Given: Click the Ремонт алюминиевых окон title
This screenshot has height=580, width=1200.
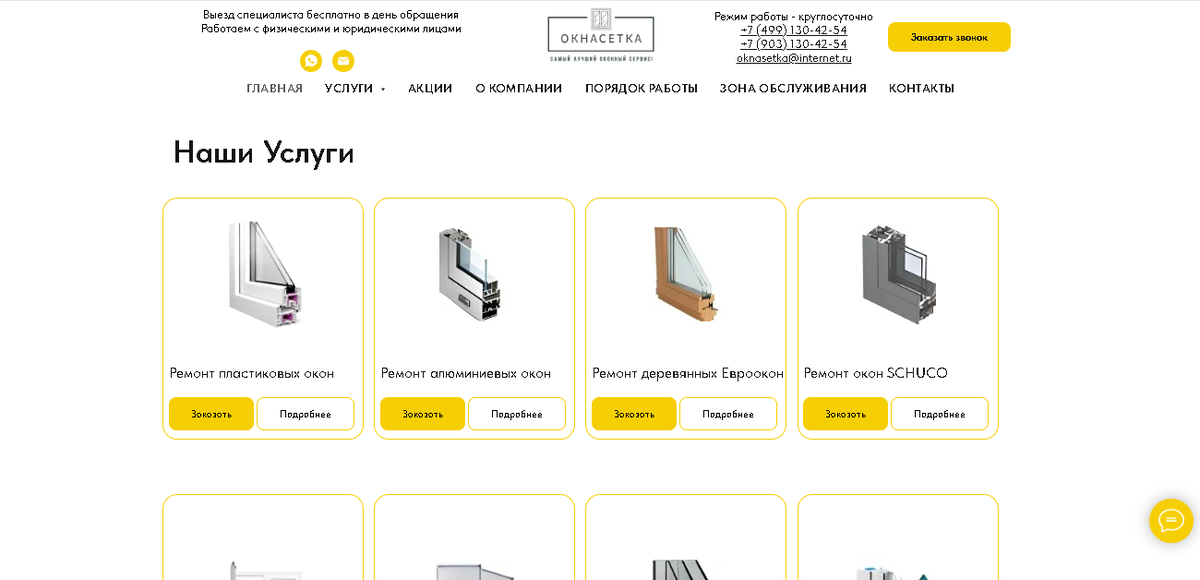Looking at the screenshot, I should (466, 373).
